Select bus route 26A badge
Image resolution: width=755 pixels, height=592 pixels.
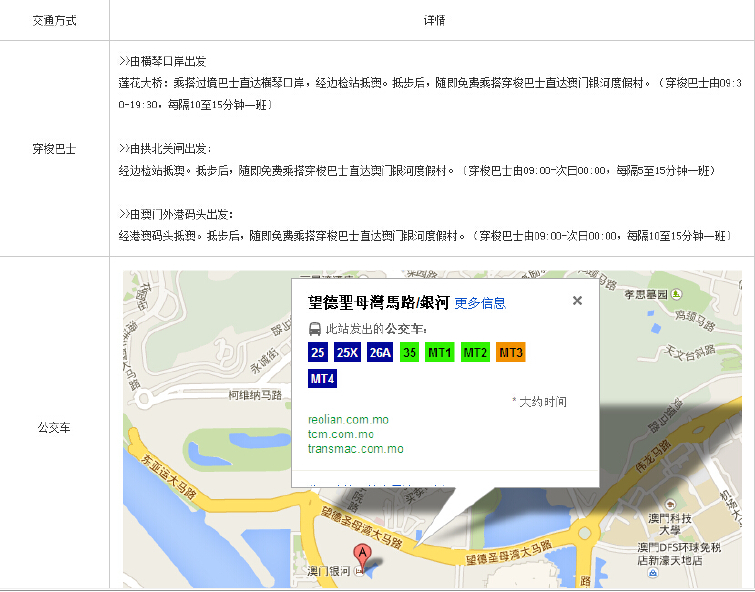pos(380,352)
